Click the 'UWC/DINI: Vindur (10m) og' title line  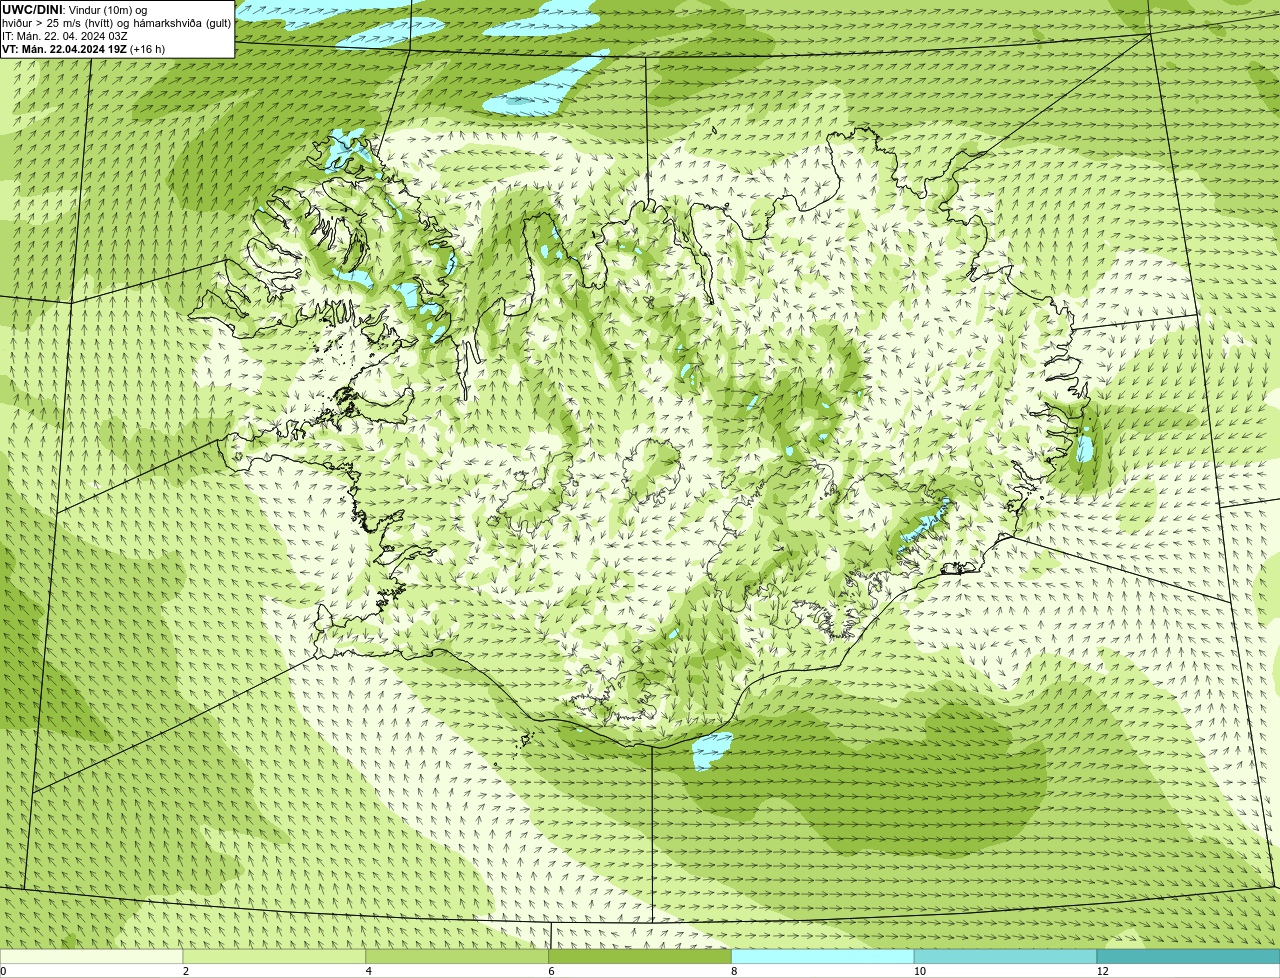coord(75,10)
